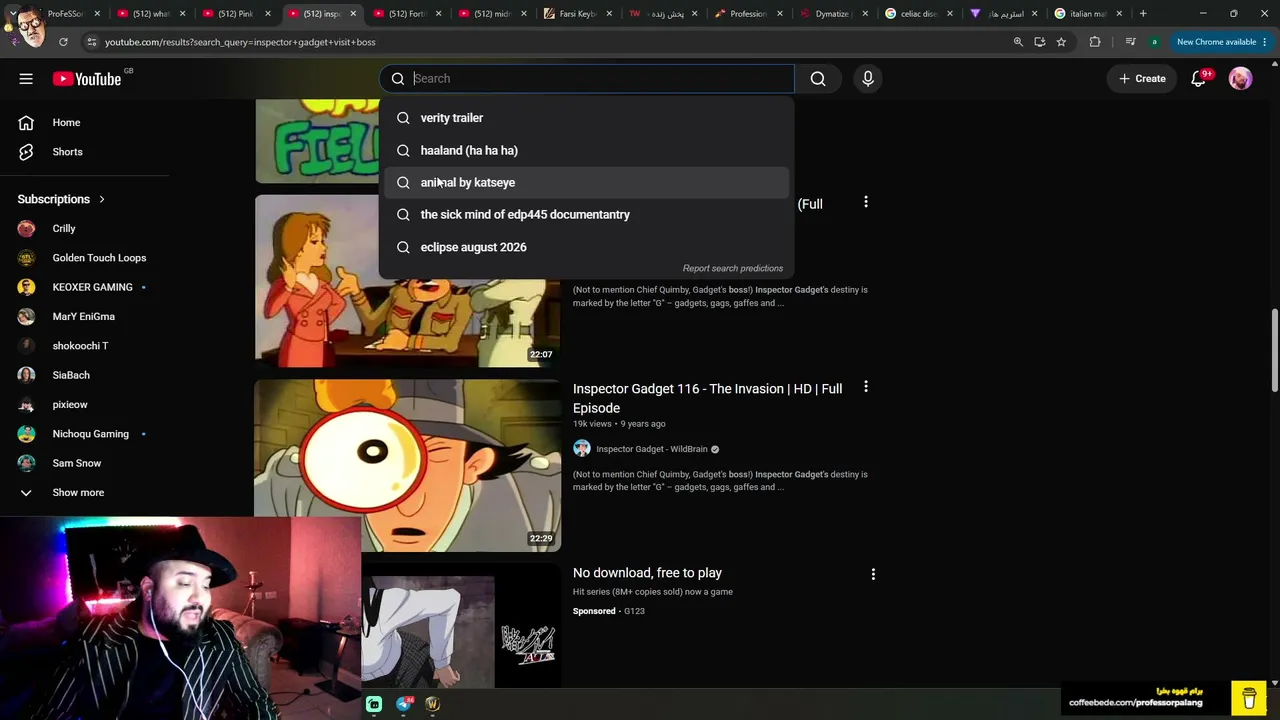Start voice search with the microphone
Viewport: 1280px width, 720px height.
click(x=868, y=79)
